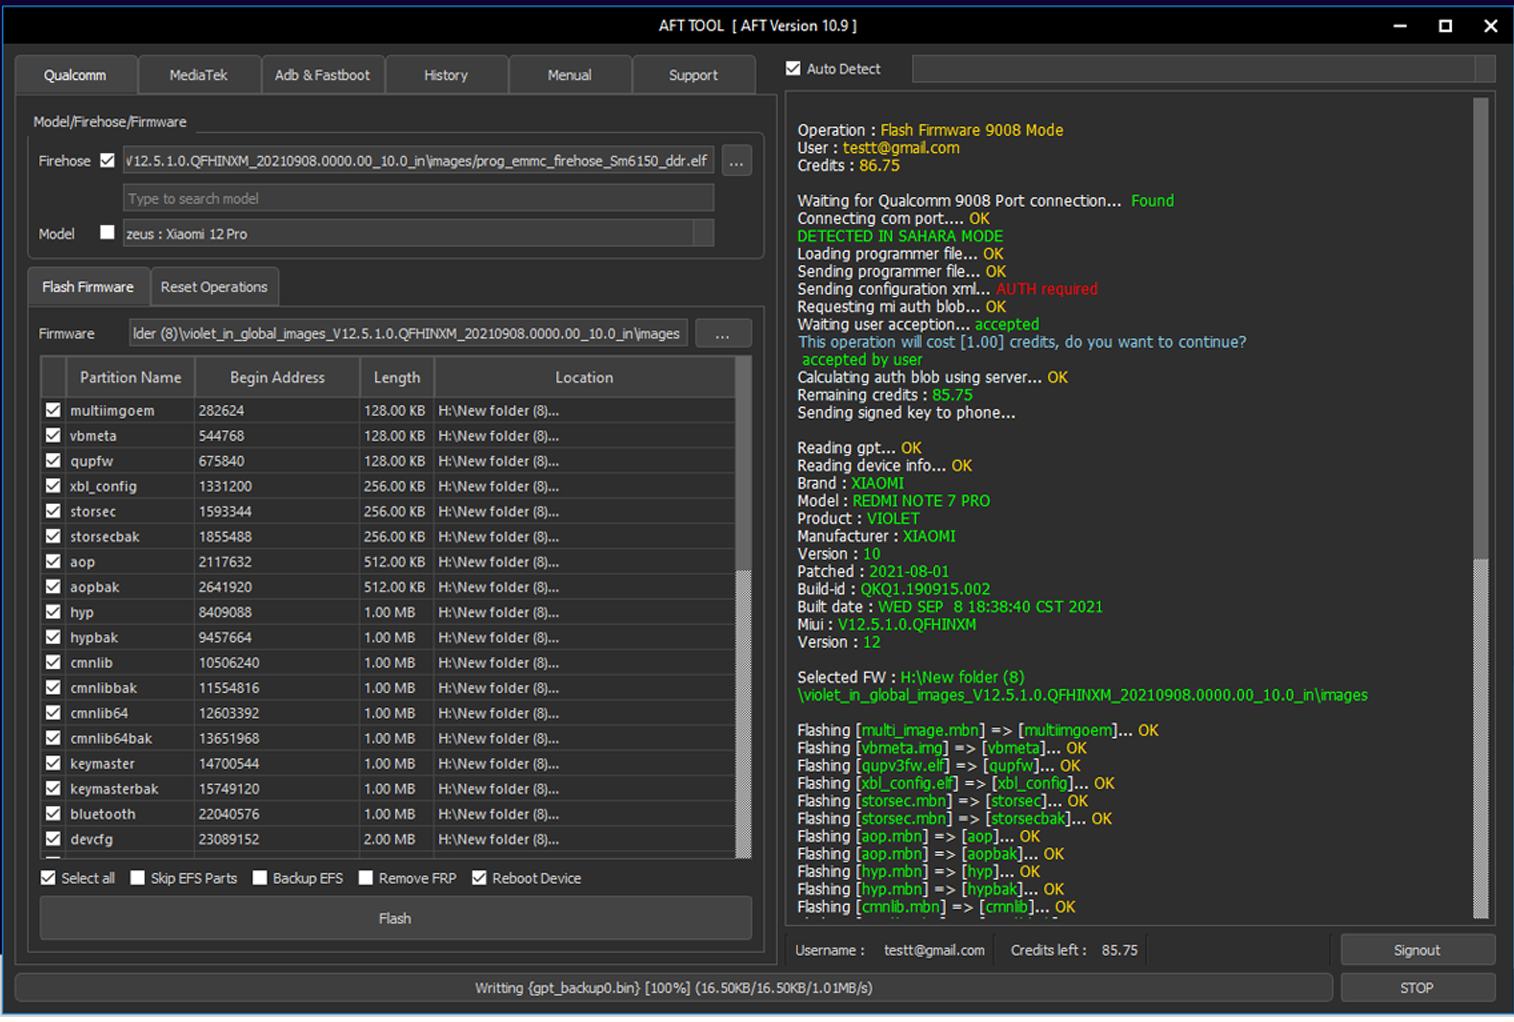Uncheck the qupfw partition checkbox
This screenshot has width=1514, height=1022.
53,461
